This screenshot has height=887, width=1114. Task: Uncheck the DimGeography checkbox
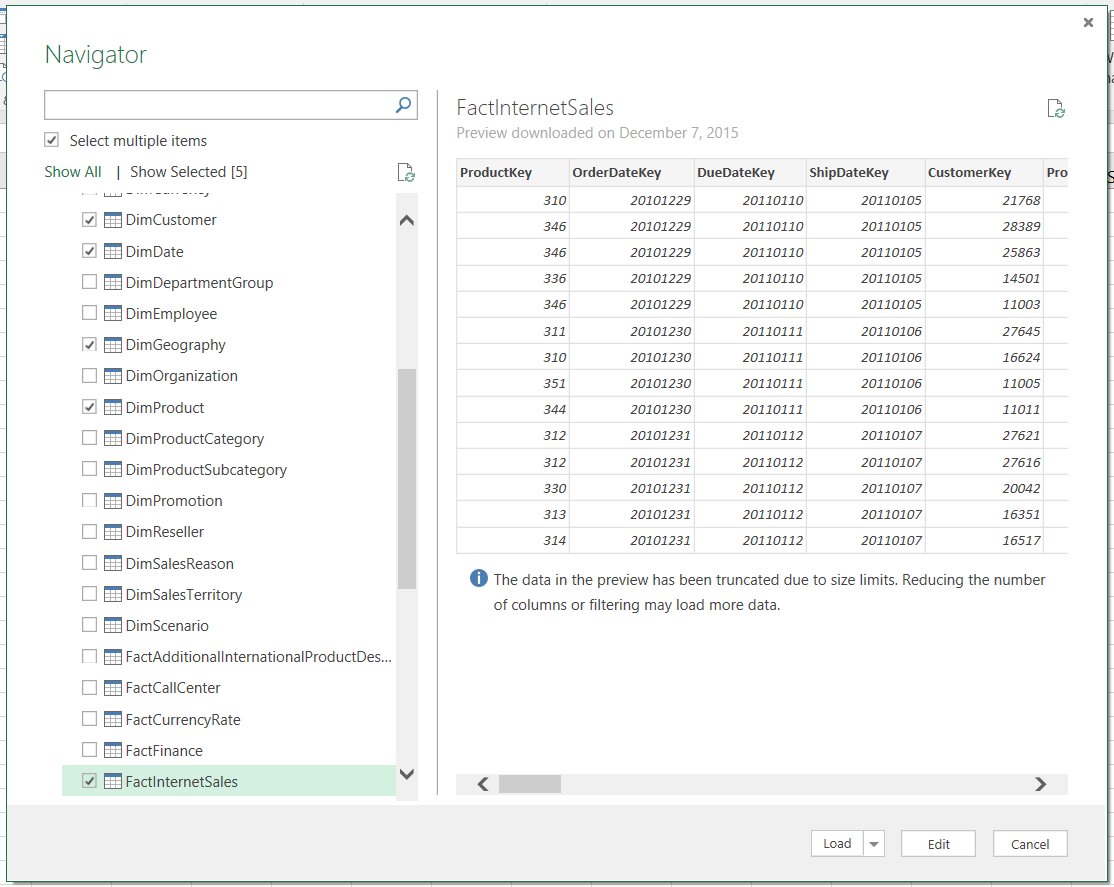tap(90, 345)
